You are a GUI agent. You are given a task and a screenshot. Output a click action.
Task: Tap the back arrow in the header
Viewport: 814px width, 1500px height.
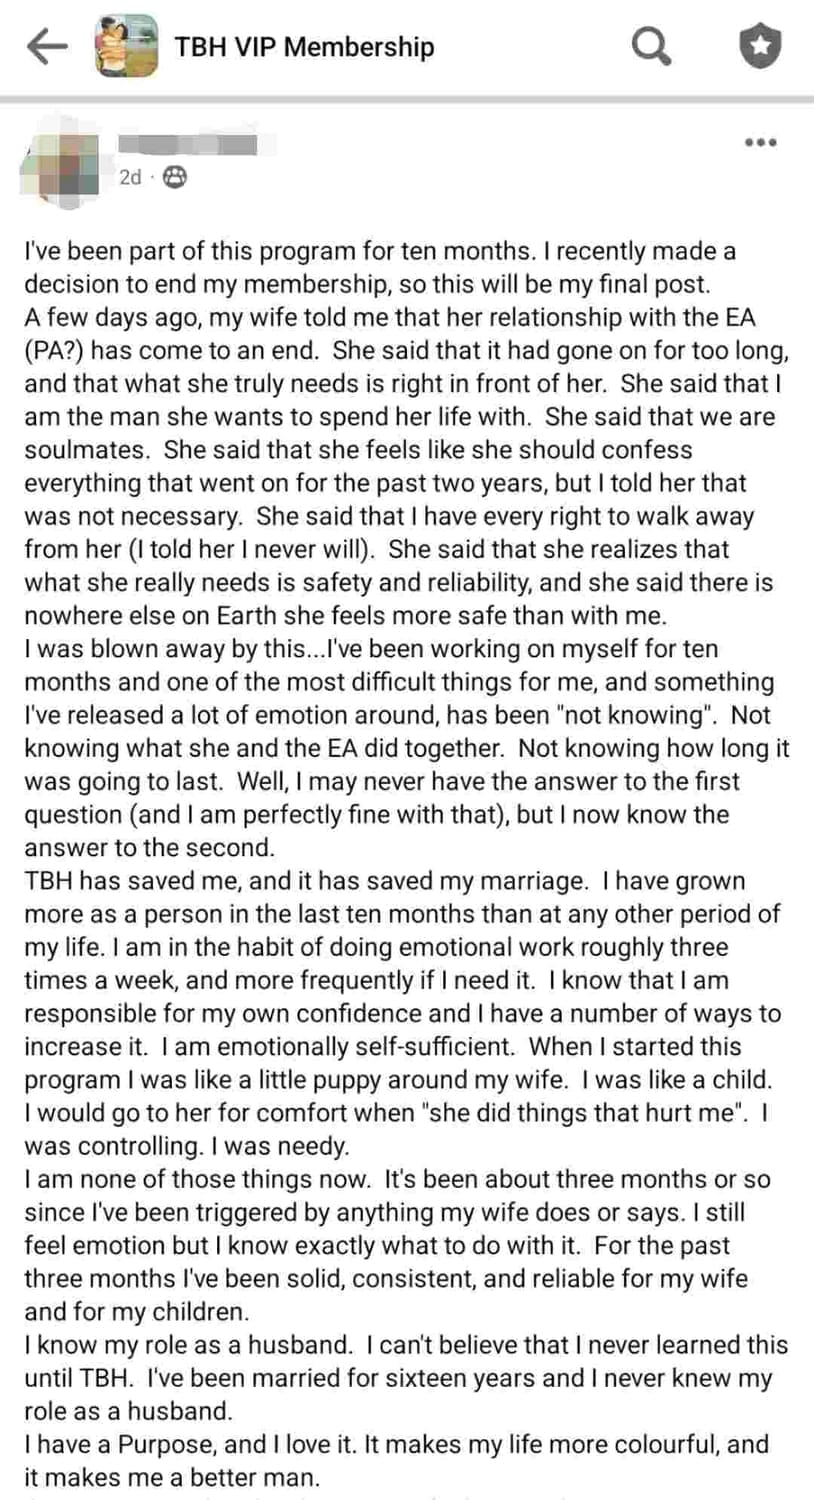point(47,46)
